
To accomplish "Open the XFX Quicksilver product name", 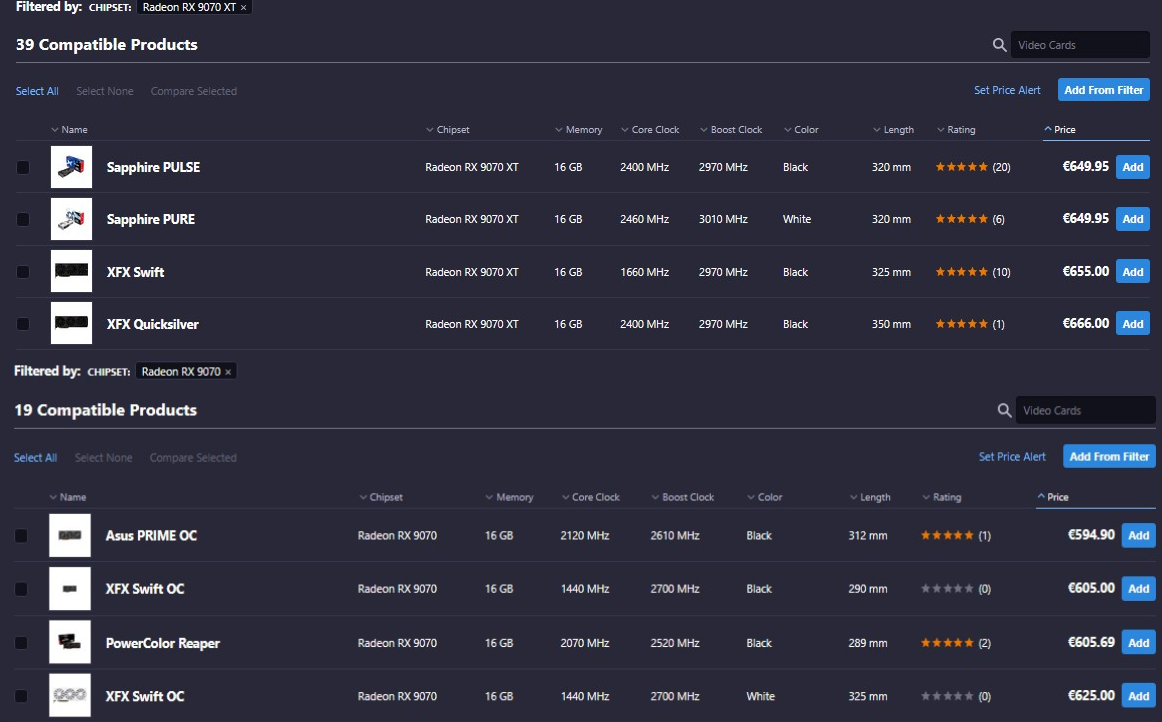I will pyautogui.click(x=153, y=324).
